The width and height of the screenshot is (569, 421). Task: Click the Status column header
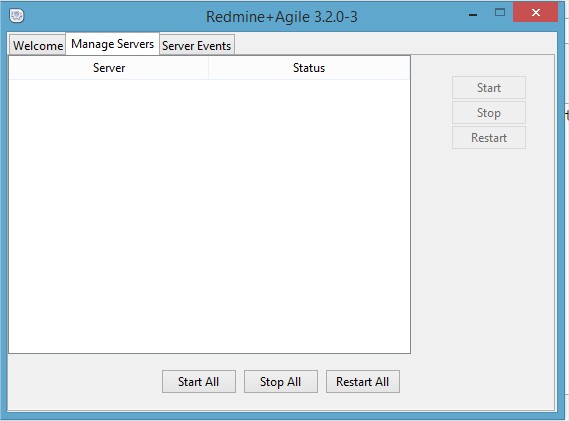[x=309, y=68]
